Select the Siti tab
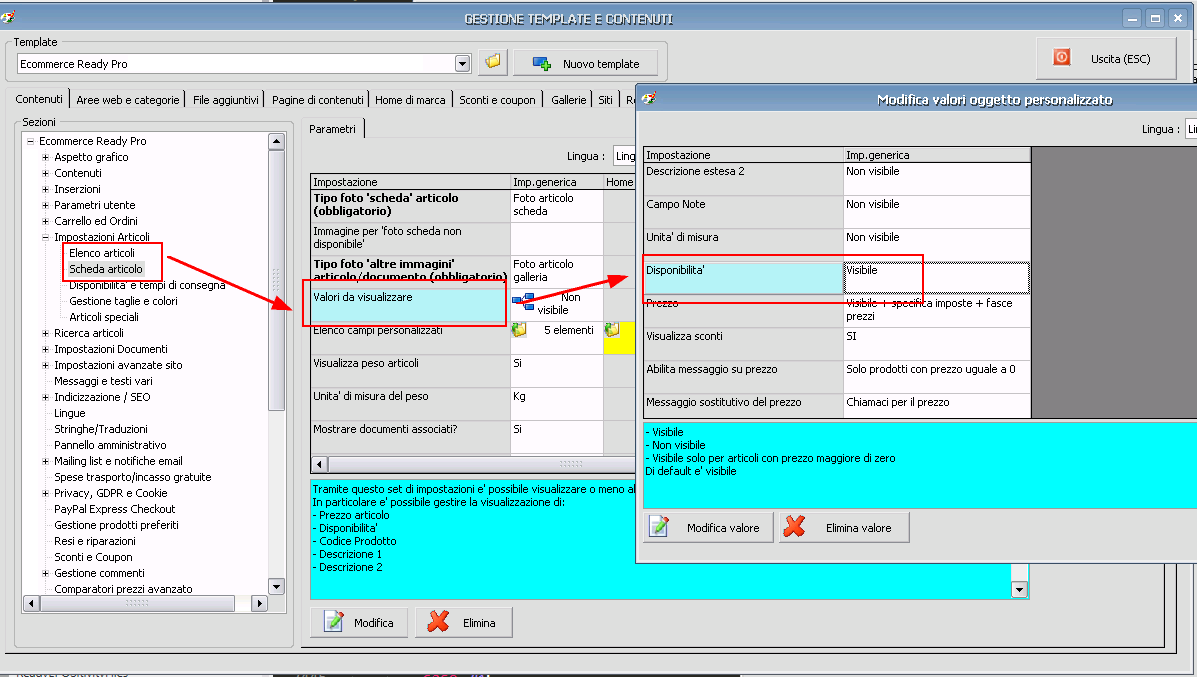 click(605, 100)
